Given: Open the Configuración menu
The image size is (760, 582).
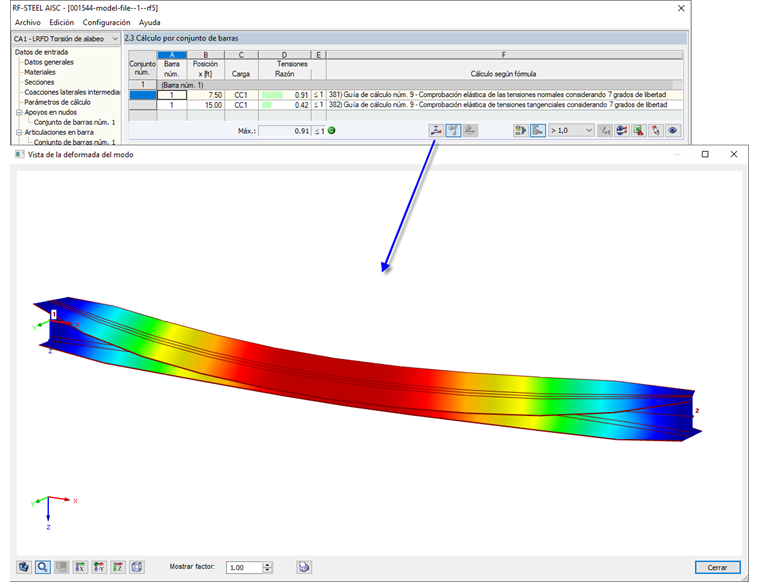Looking at the screenshot, I should tap(106, 22).
